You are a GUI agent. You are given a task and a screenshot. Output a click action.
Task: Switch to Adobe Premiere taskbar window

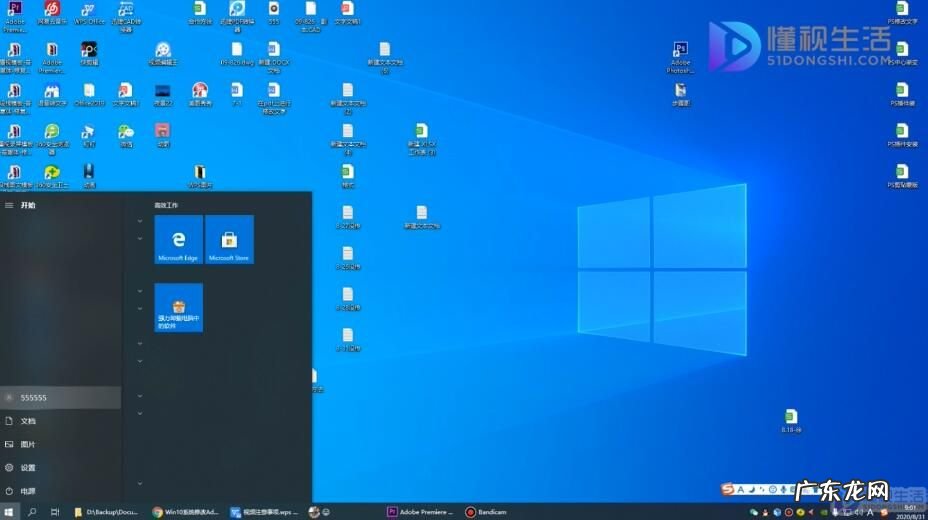coord(420,512)
